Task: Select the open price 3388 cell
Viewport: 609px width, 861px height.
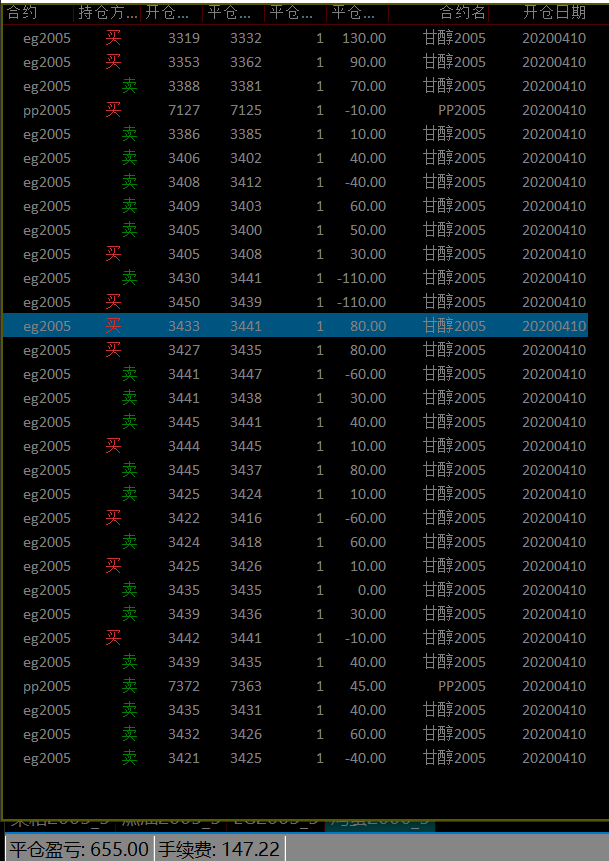Action: pos(184,86)
